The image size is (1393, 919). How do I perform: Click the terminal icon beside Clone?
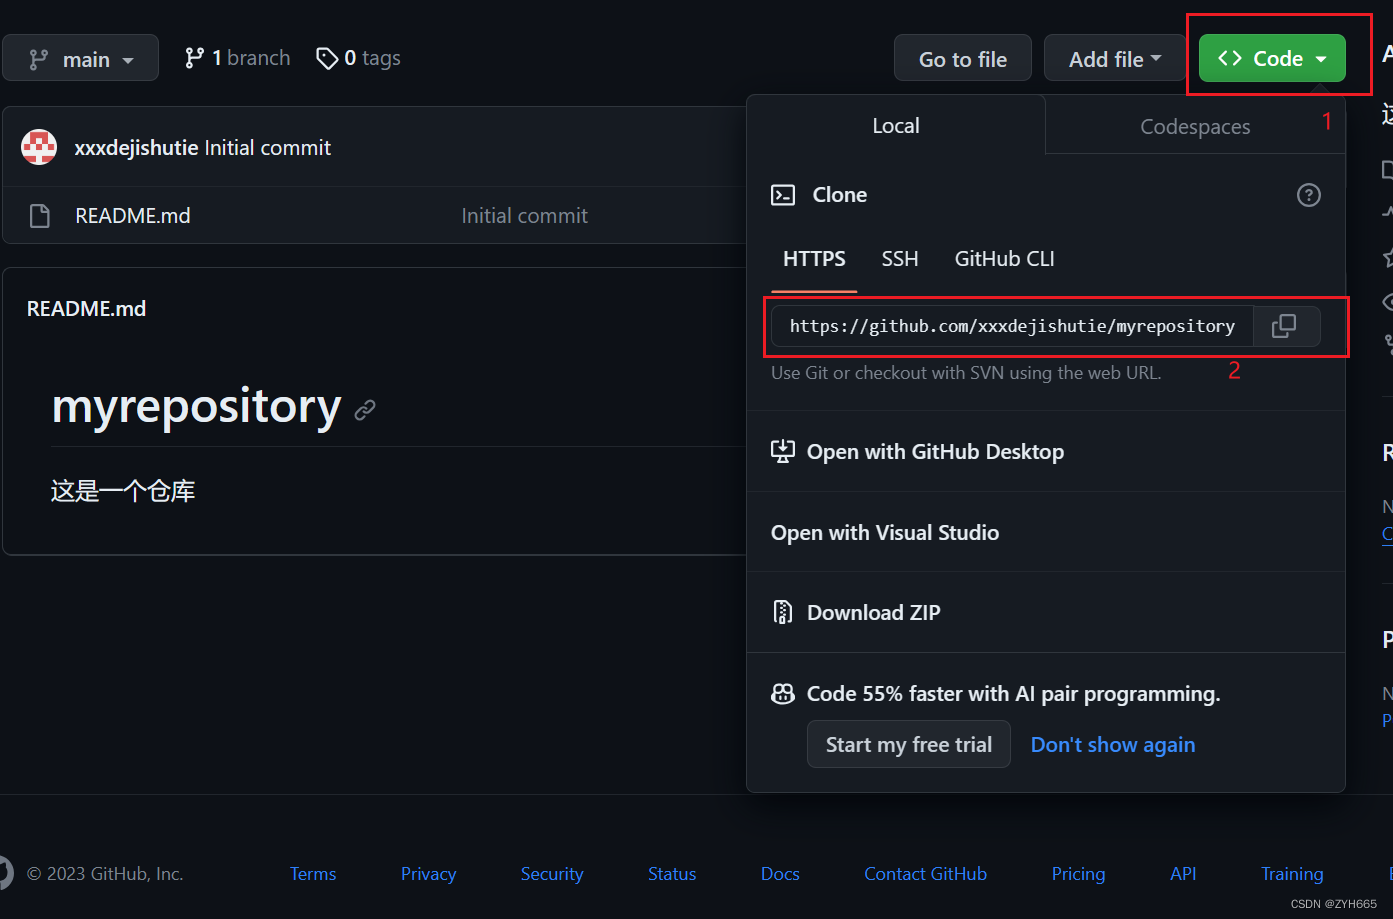pos(783,195)
